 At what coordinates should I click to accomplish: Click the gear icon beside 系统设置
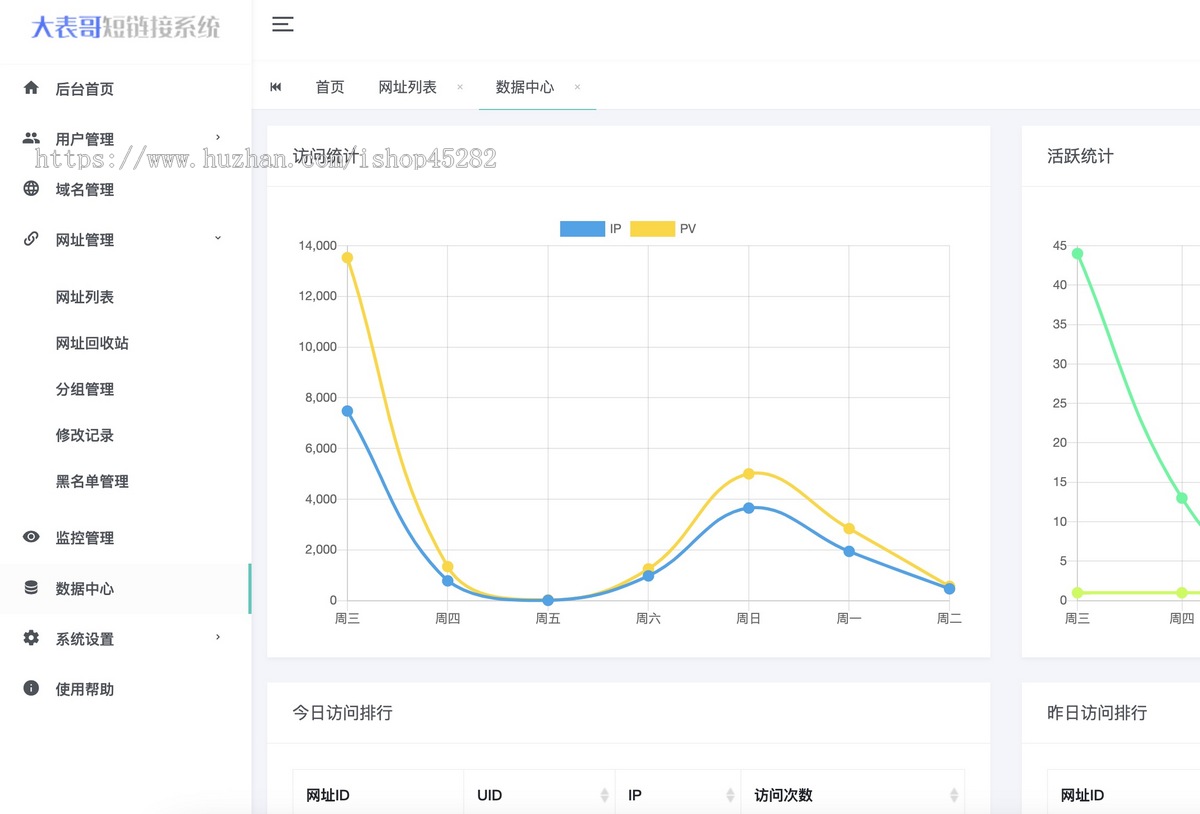[x=31, y=638]
